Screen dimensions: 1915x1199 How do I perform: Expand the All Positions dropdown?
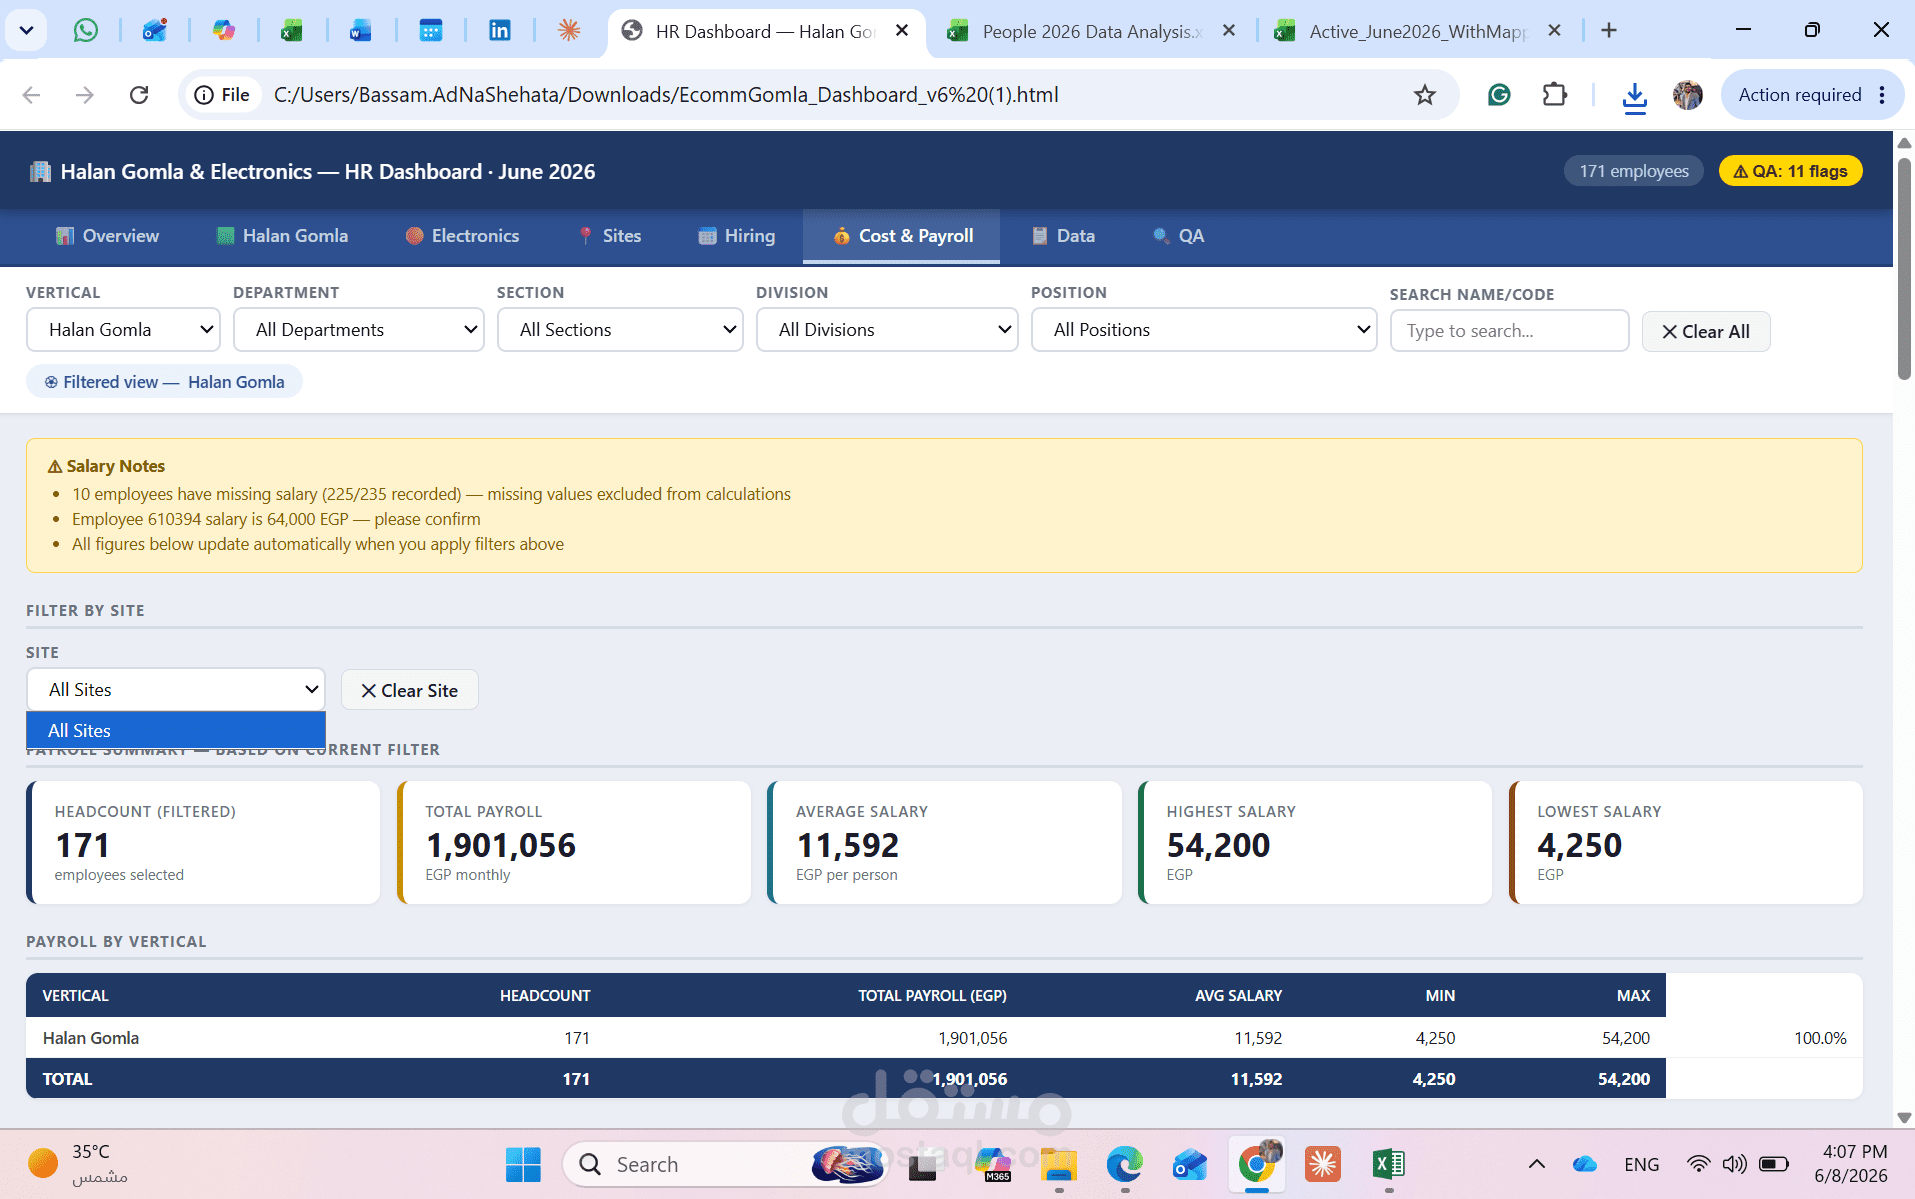(x=1203, y=330)
